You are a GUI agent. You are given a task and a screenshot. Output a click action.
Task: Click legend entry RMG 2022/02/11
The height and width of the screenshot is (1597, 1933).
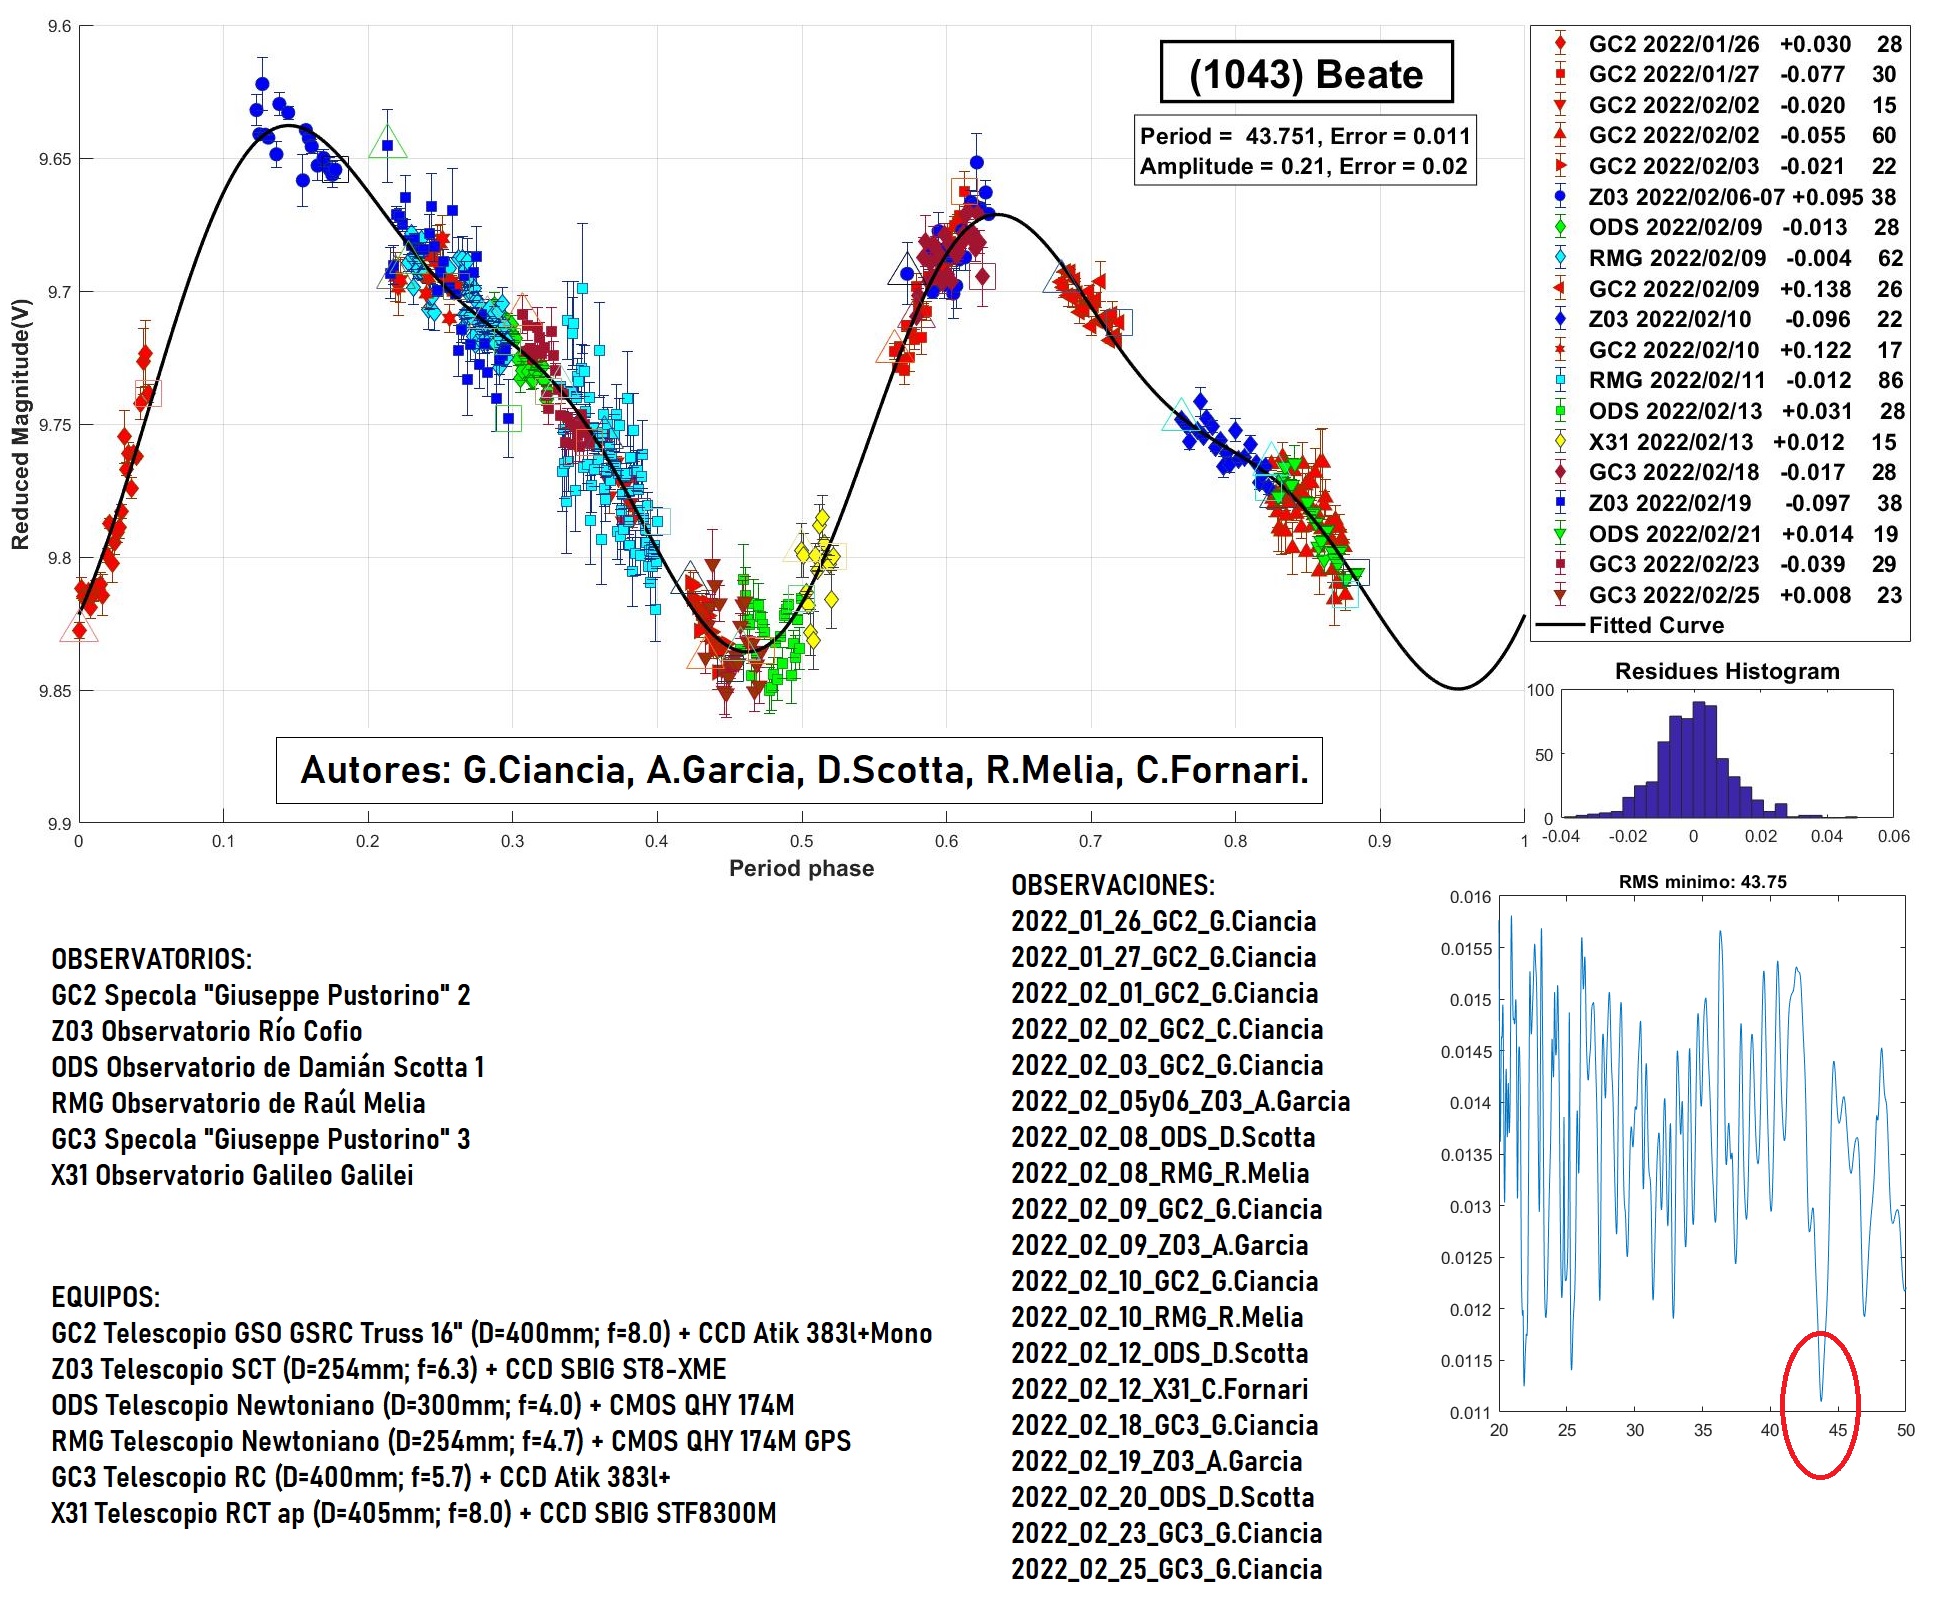click(1725, 380)
